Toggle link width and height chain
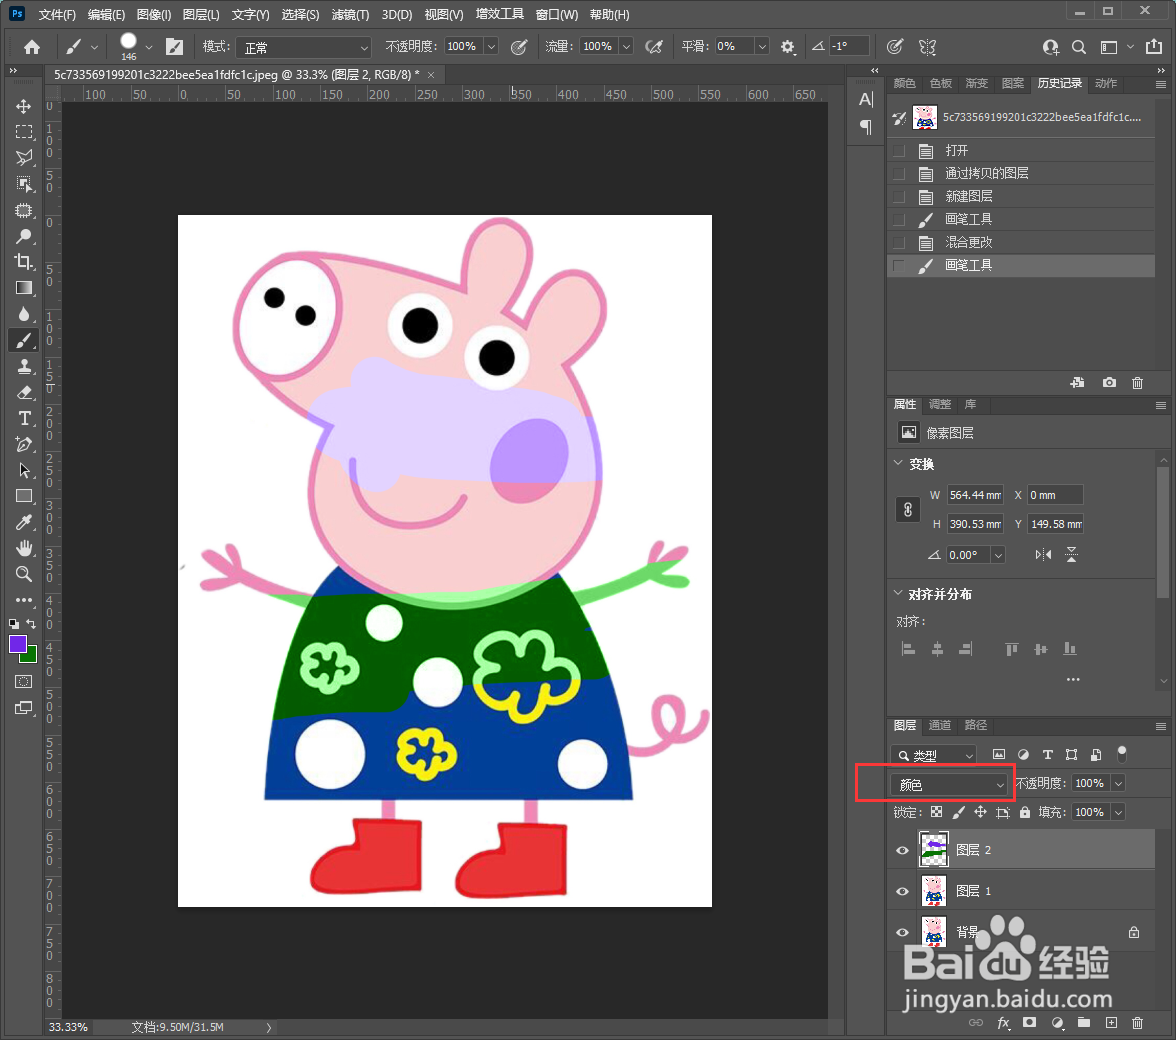This screenshot has width=1176, height=1040. pos(908,510)
